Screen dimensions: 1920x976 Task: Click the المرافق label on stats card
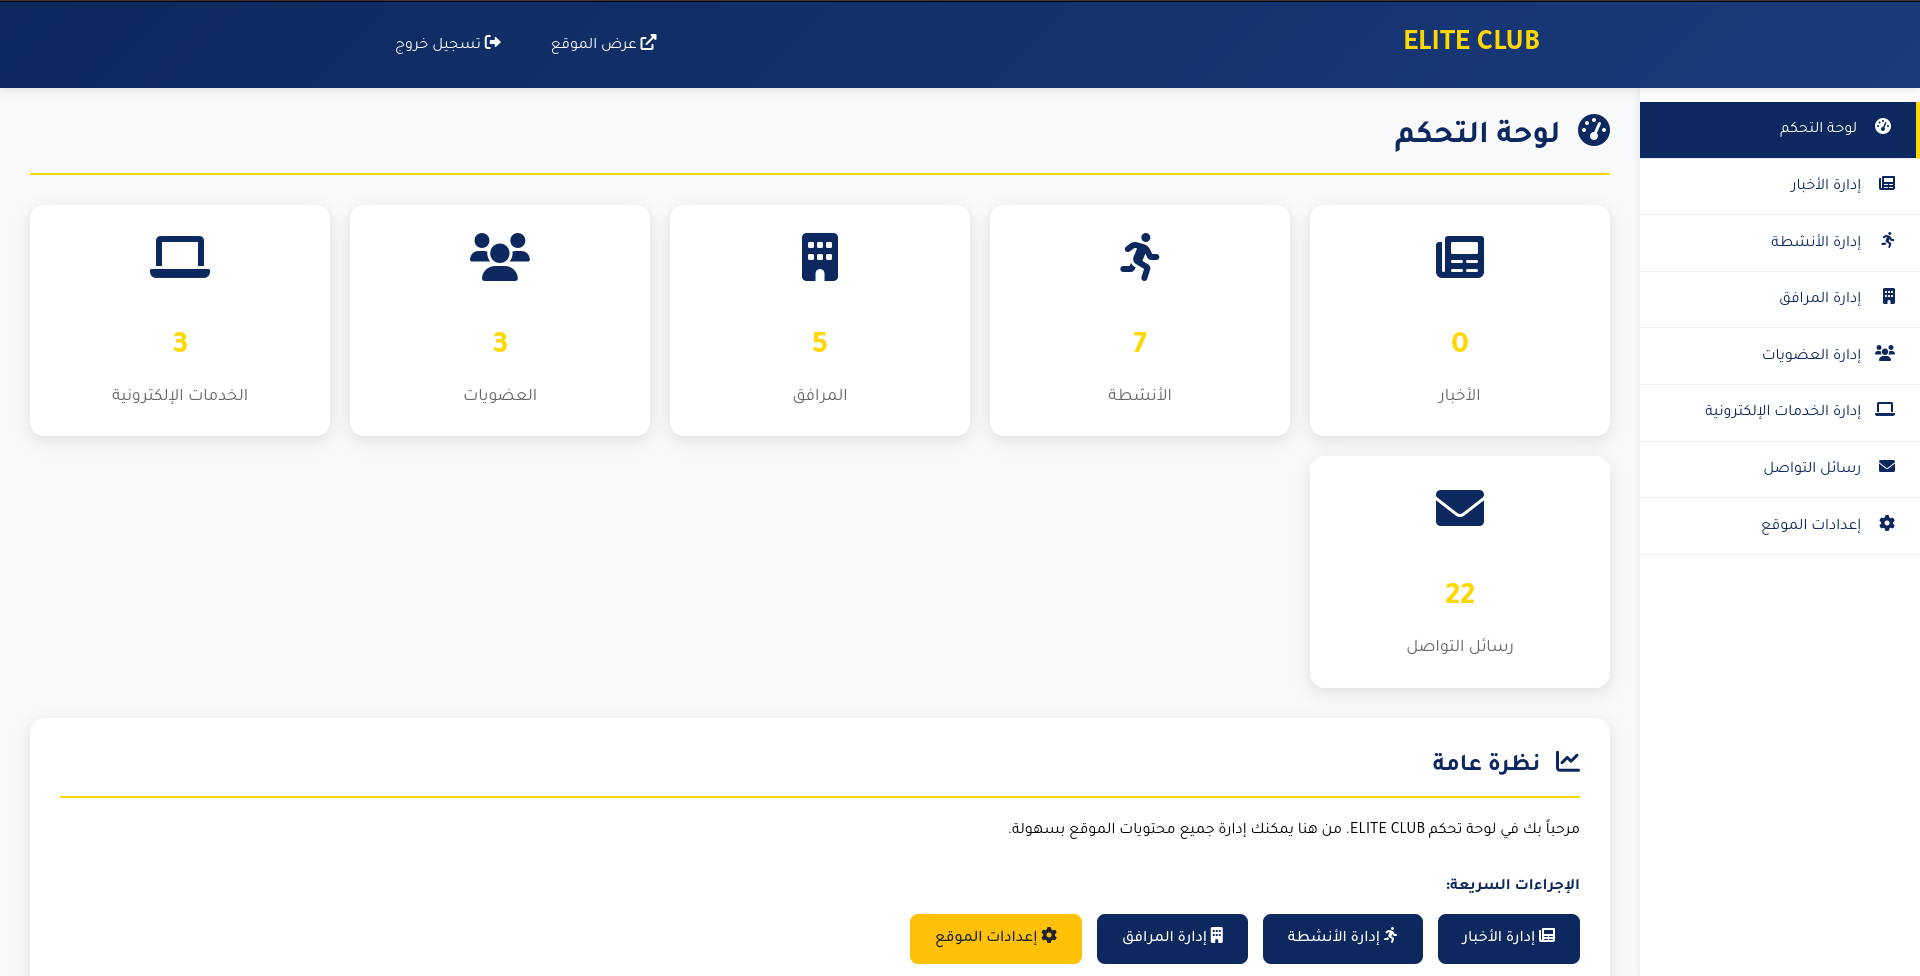click(820, 395)
